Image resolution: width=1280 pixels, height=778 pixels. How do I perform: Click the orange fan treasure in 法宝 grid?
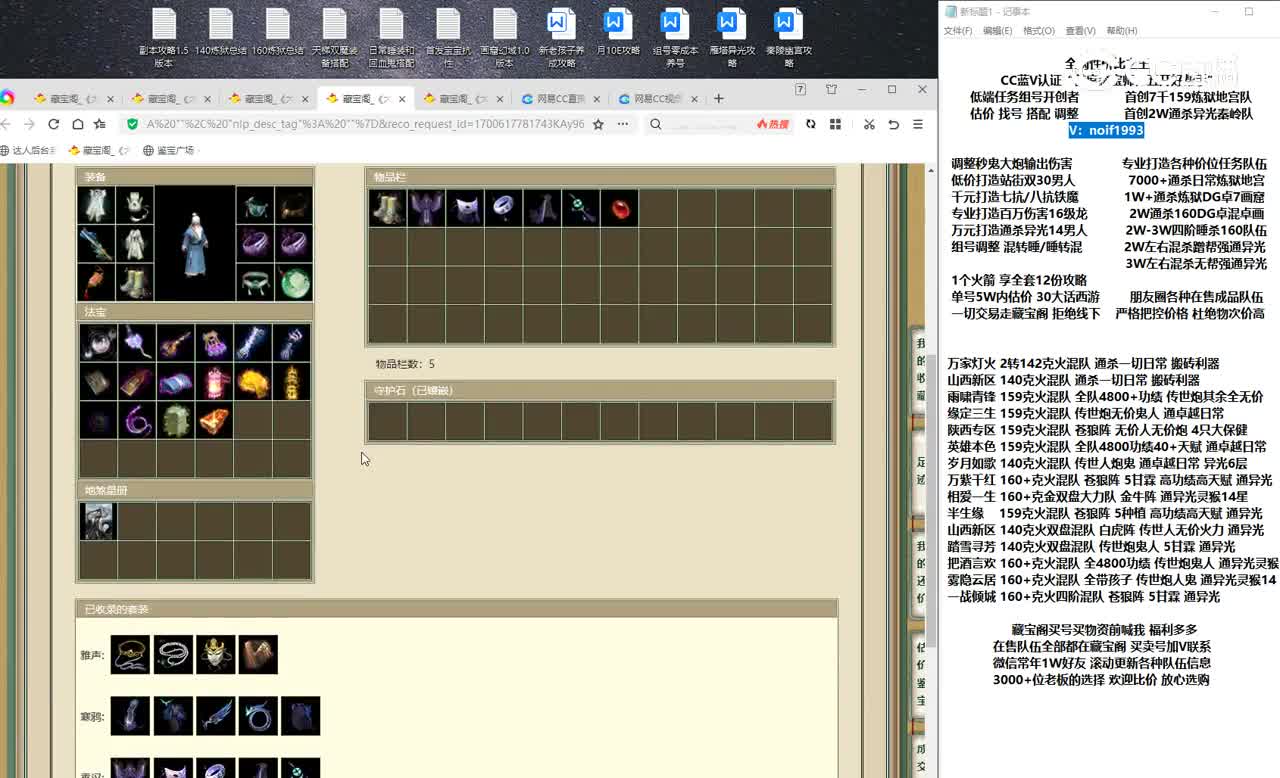point(214,420)
